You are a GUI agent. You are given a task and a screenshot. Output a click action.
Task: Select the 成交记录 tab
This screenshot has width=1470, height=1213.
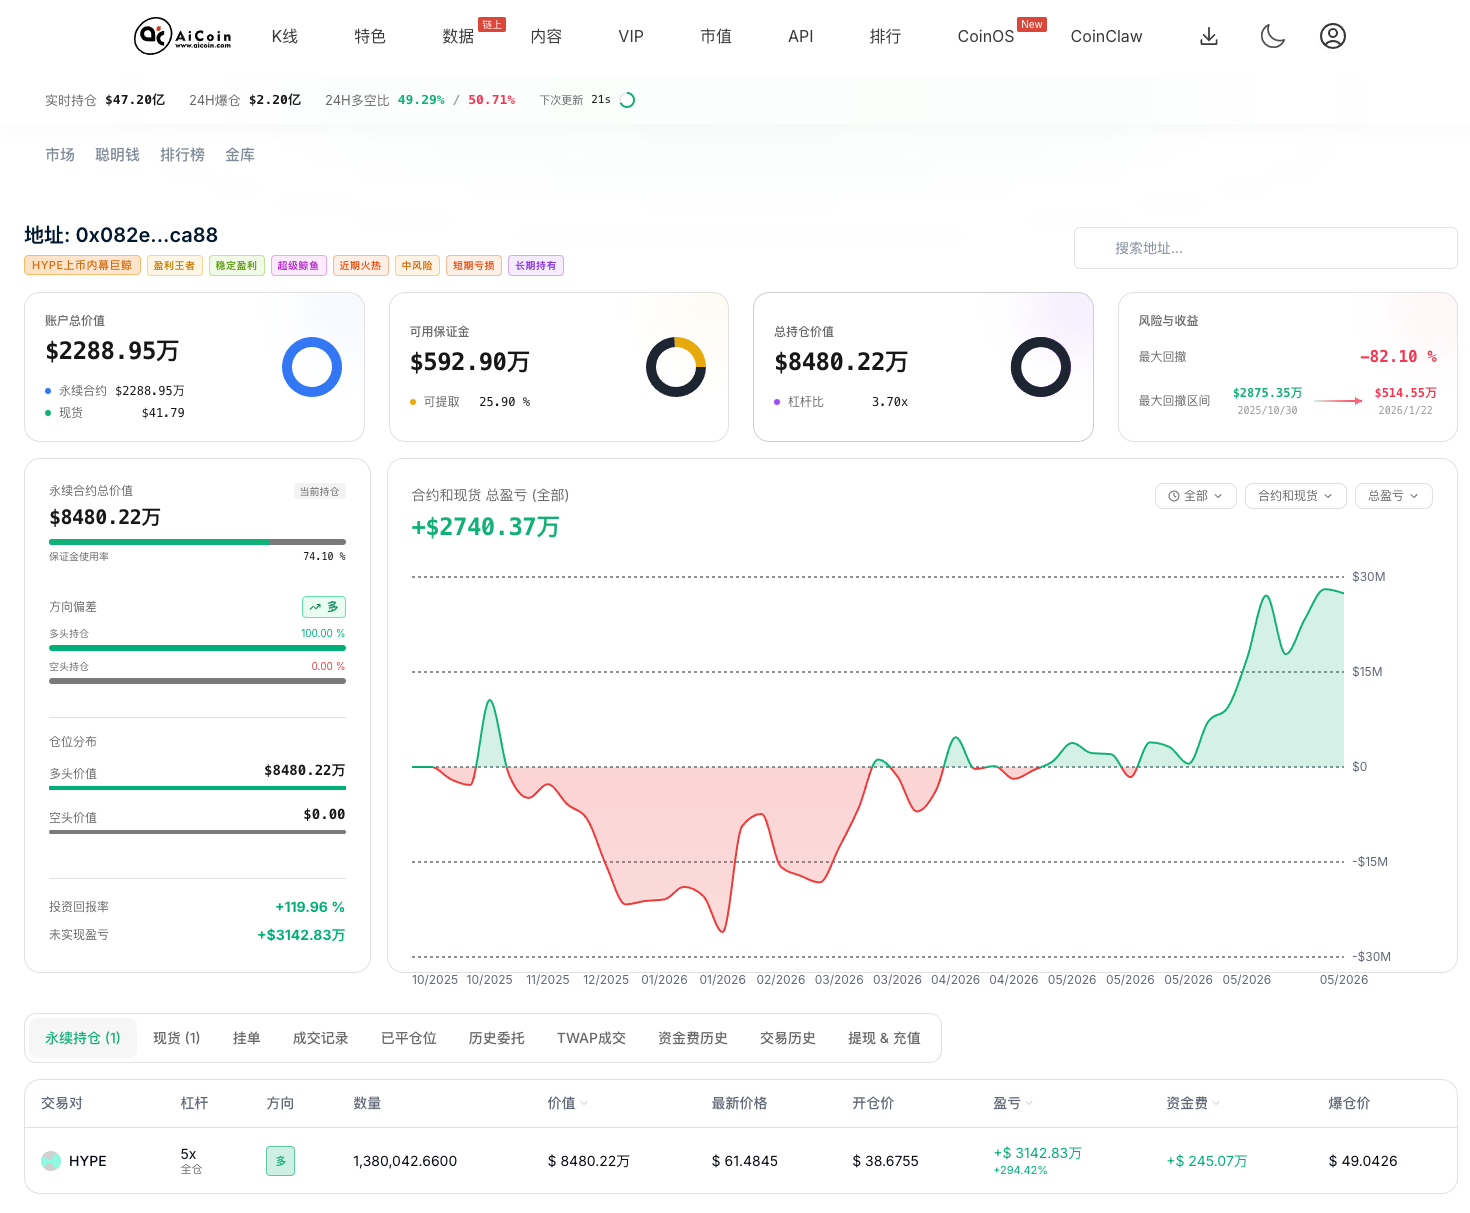pos(321,1038)
